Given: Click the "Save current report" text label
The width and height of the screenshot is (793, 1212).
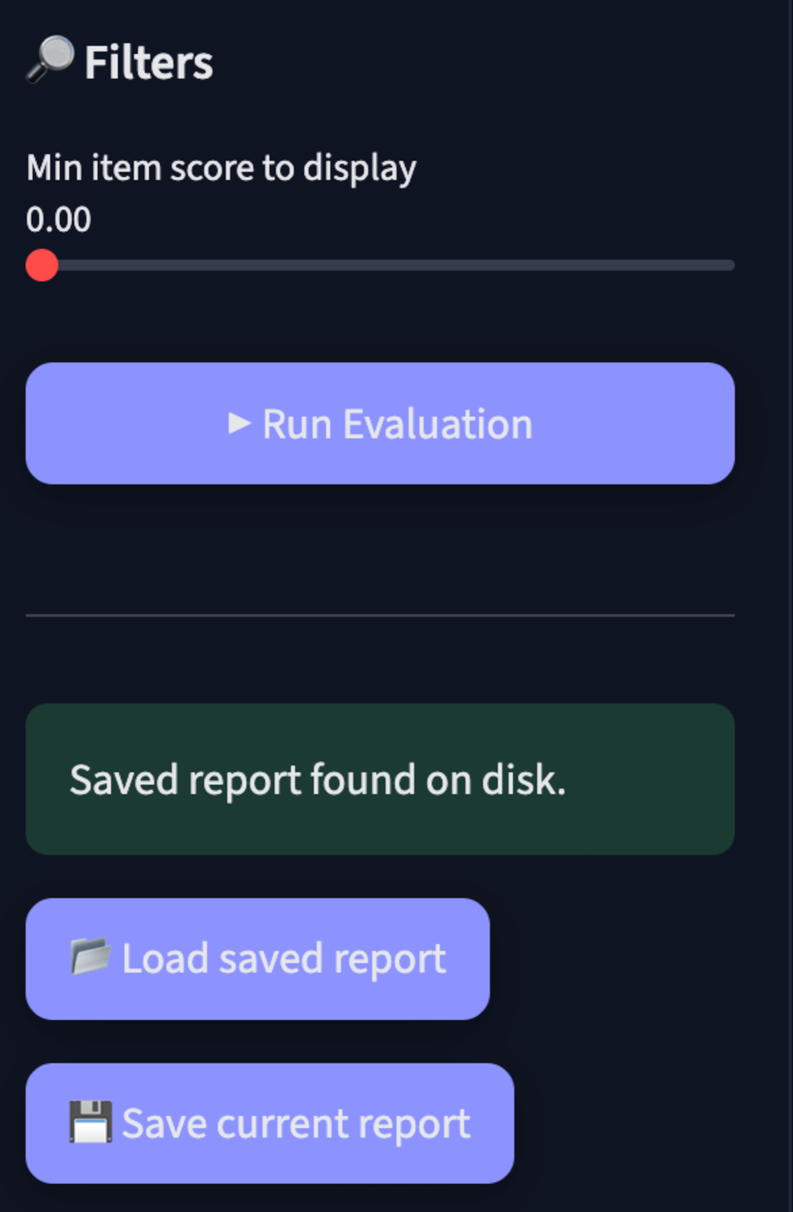Looking at the screenshot, I should point(296,1123).
